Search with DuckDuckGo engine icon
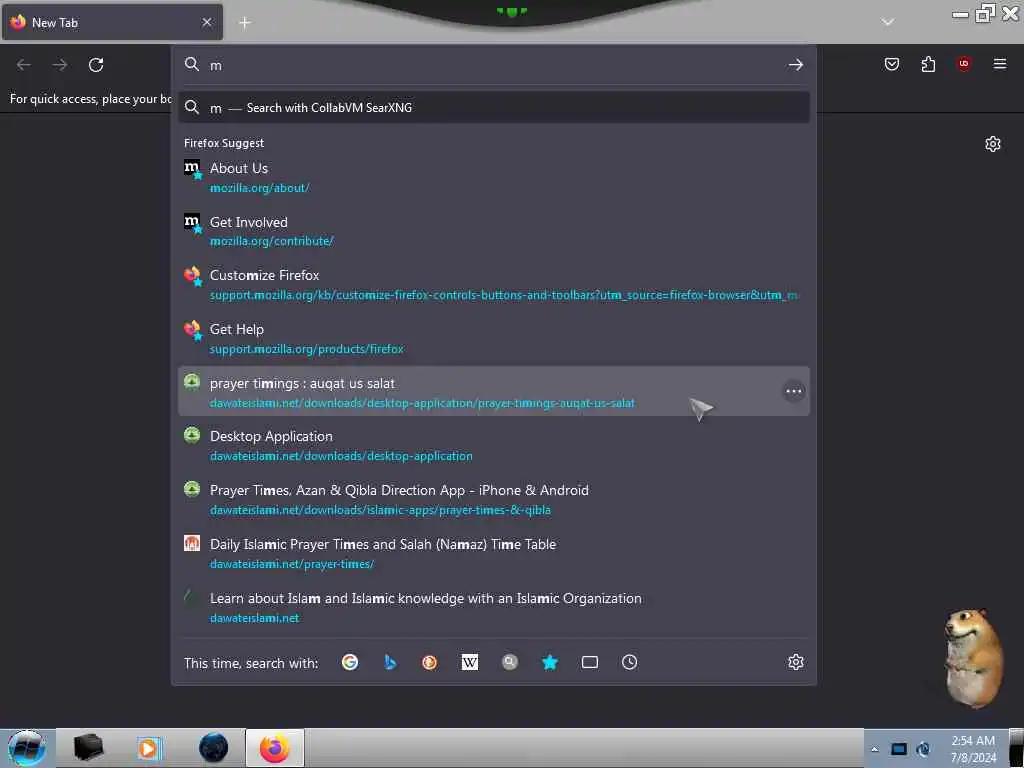 [x=430, y=662]
